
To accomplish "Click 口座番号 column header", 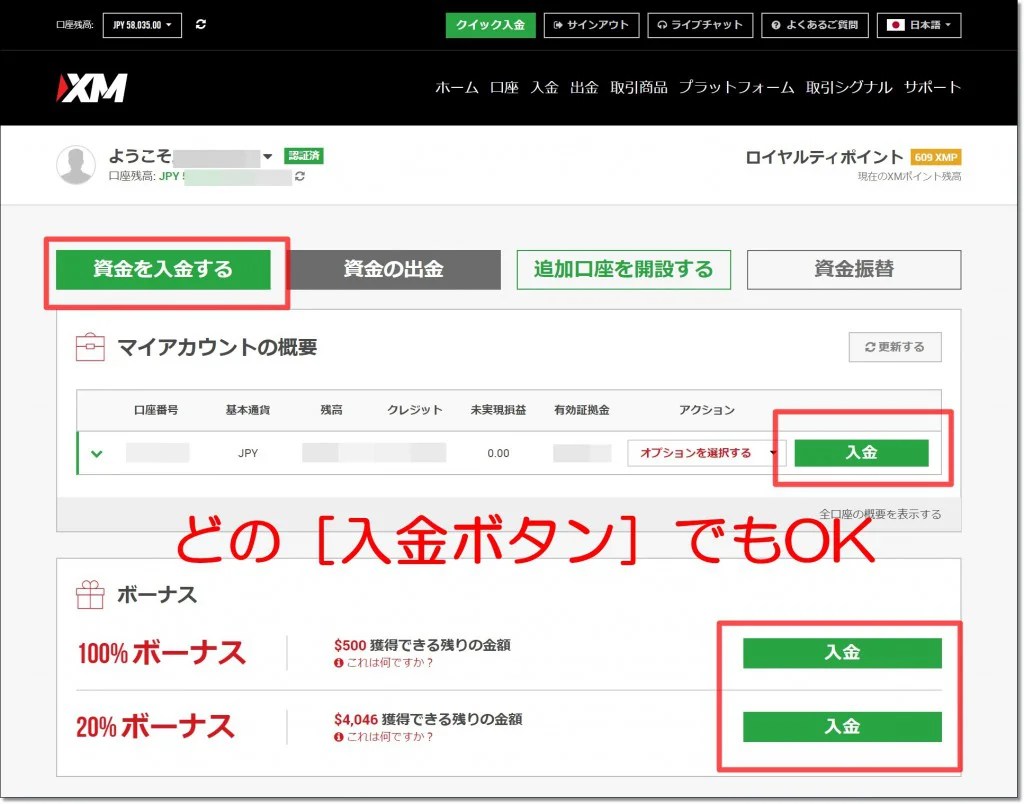I will (156, 410).
